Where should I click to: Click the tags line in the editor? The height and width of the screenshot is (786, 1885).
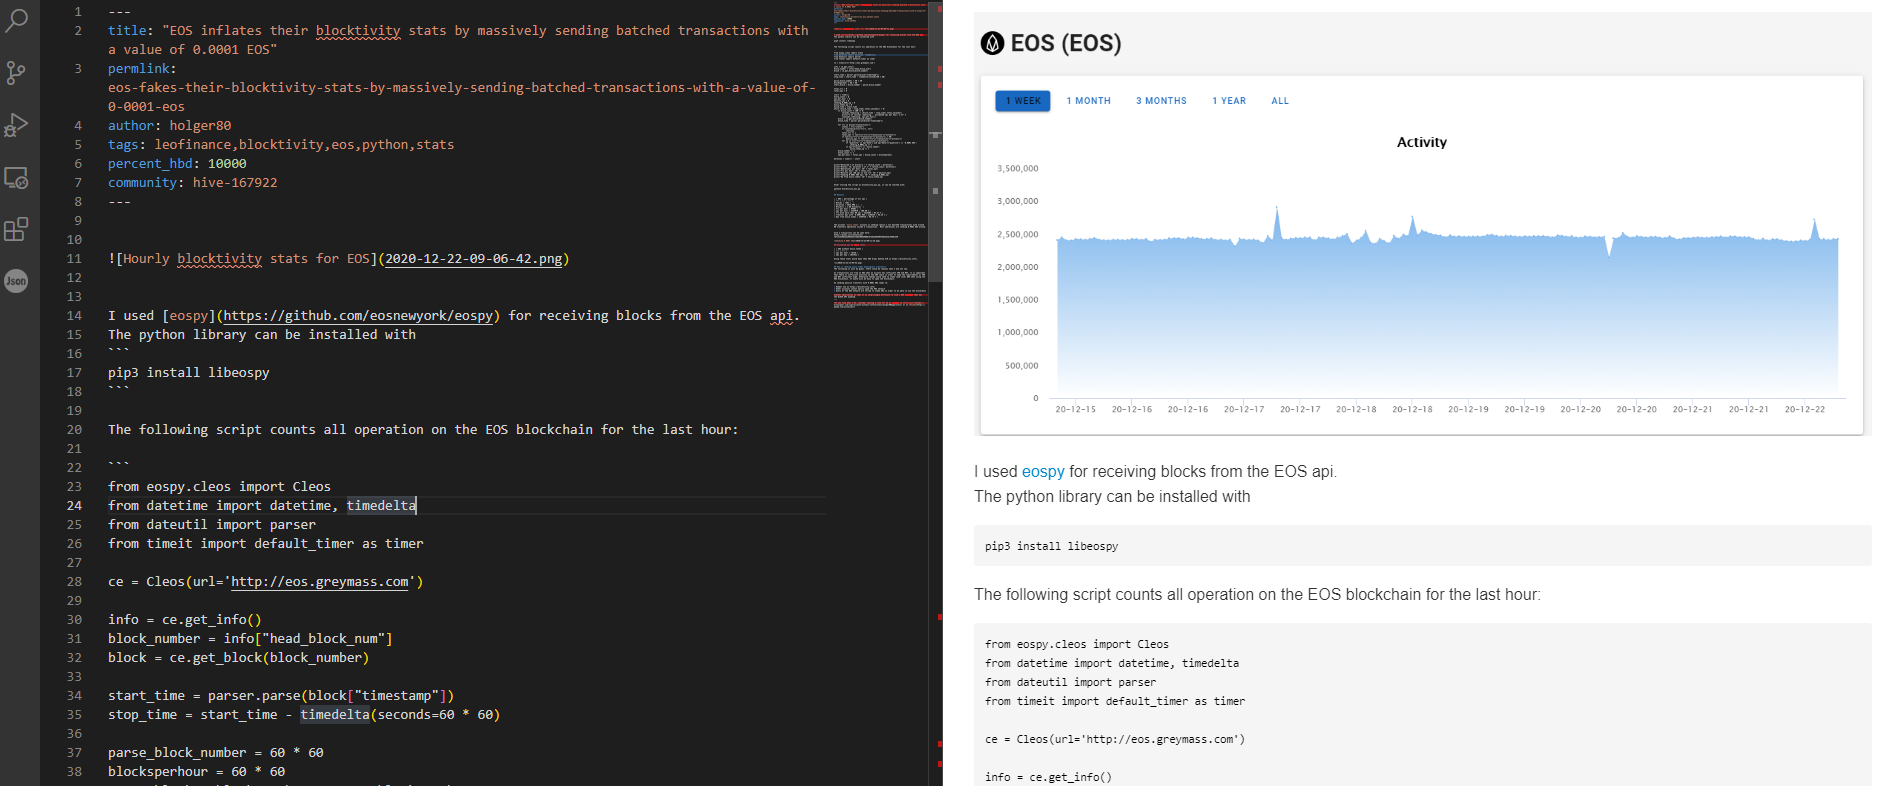click(281, 144)
